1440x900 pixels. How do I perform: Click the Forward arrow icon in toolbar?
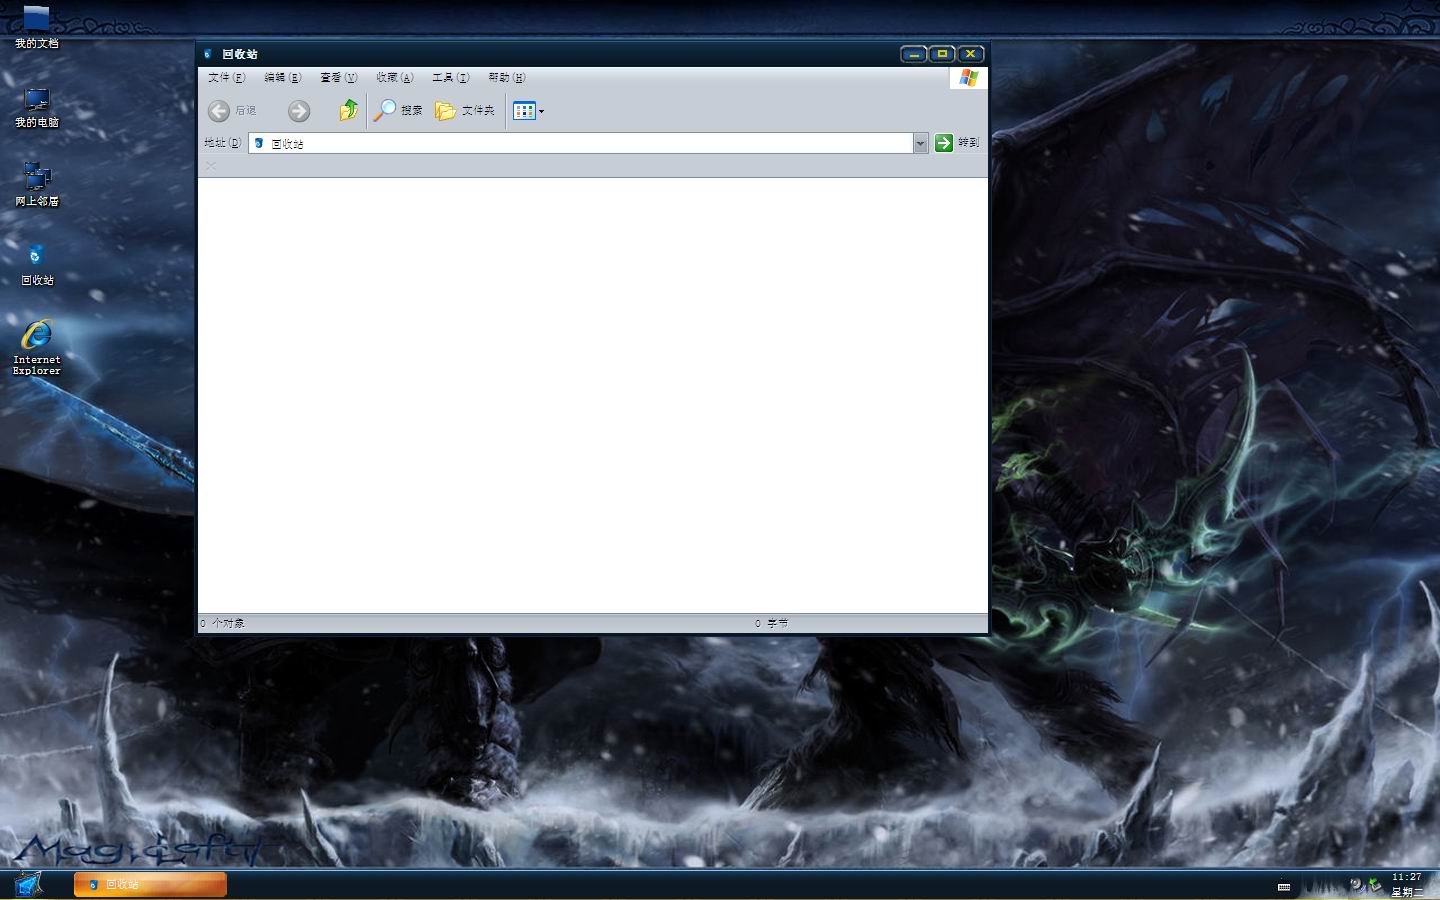click(x=298, y=111)
